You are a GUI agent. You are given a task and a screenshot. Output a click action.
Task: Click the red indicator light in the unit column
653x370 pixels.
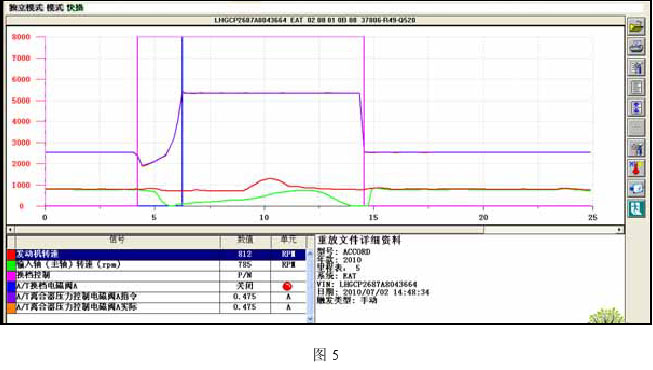click(x=287, y=286)
